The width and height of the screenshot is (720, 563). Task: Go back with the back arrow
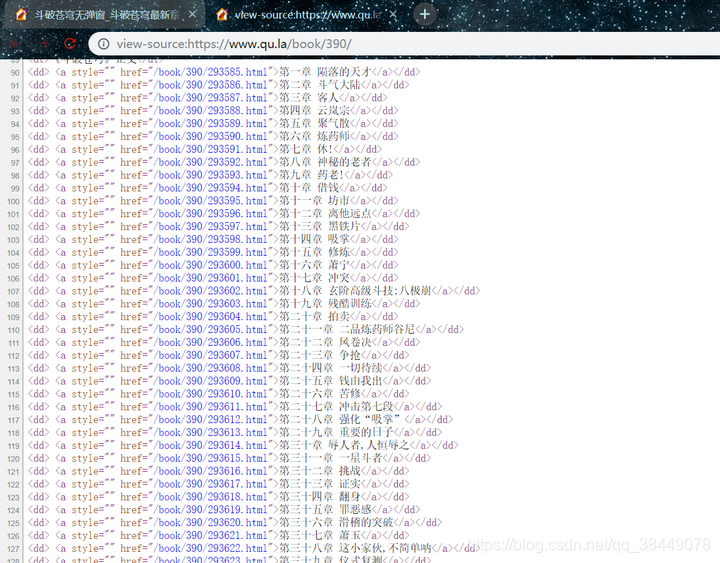coord(16,44)
